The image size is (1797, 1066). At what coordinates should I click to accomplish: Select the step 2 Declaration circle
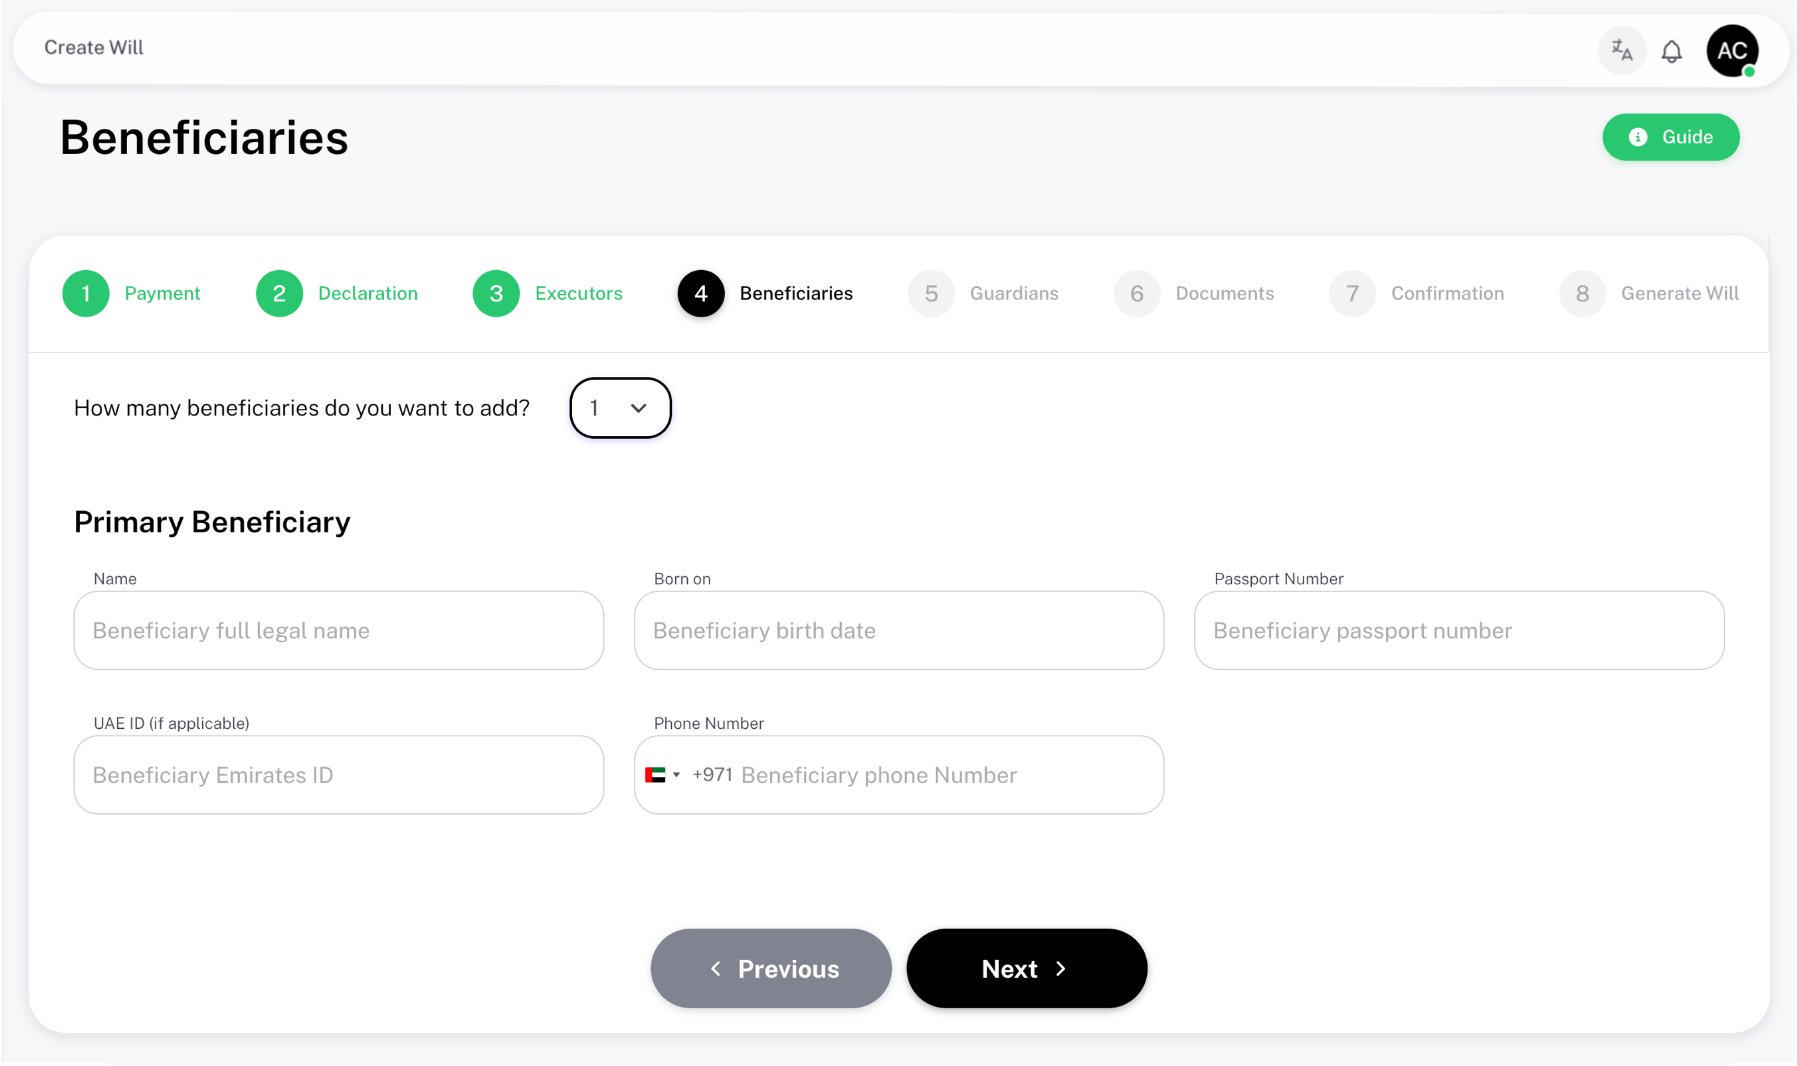point(280,294)
